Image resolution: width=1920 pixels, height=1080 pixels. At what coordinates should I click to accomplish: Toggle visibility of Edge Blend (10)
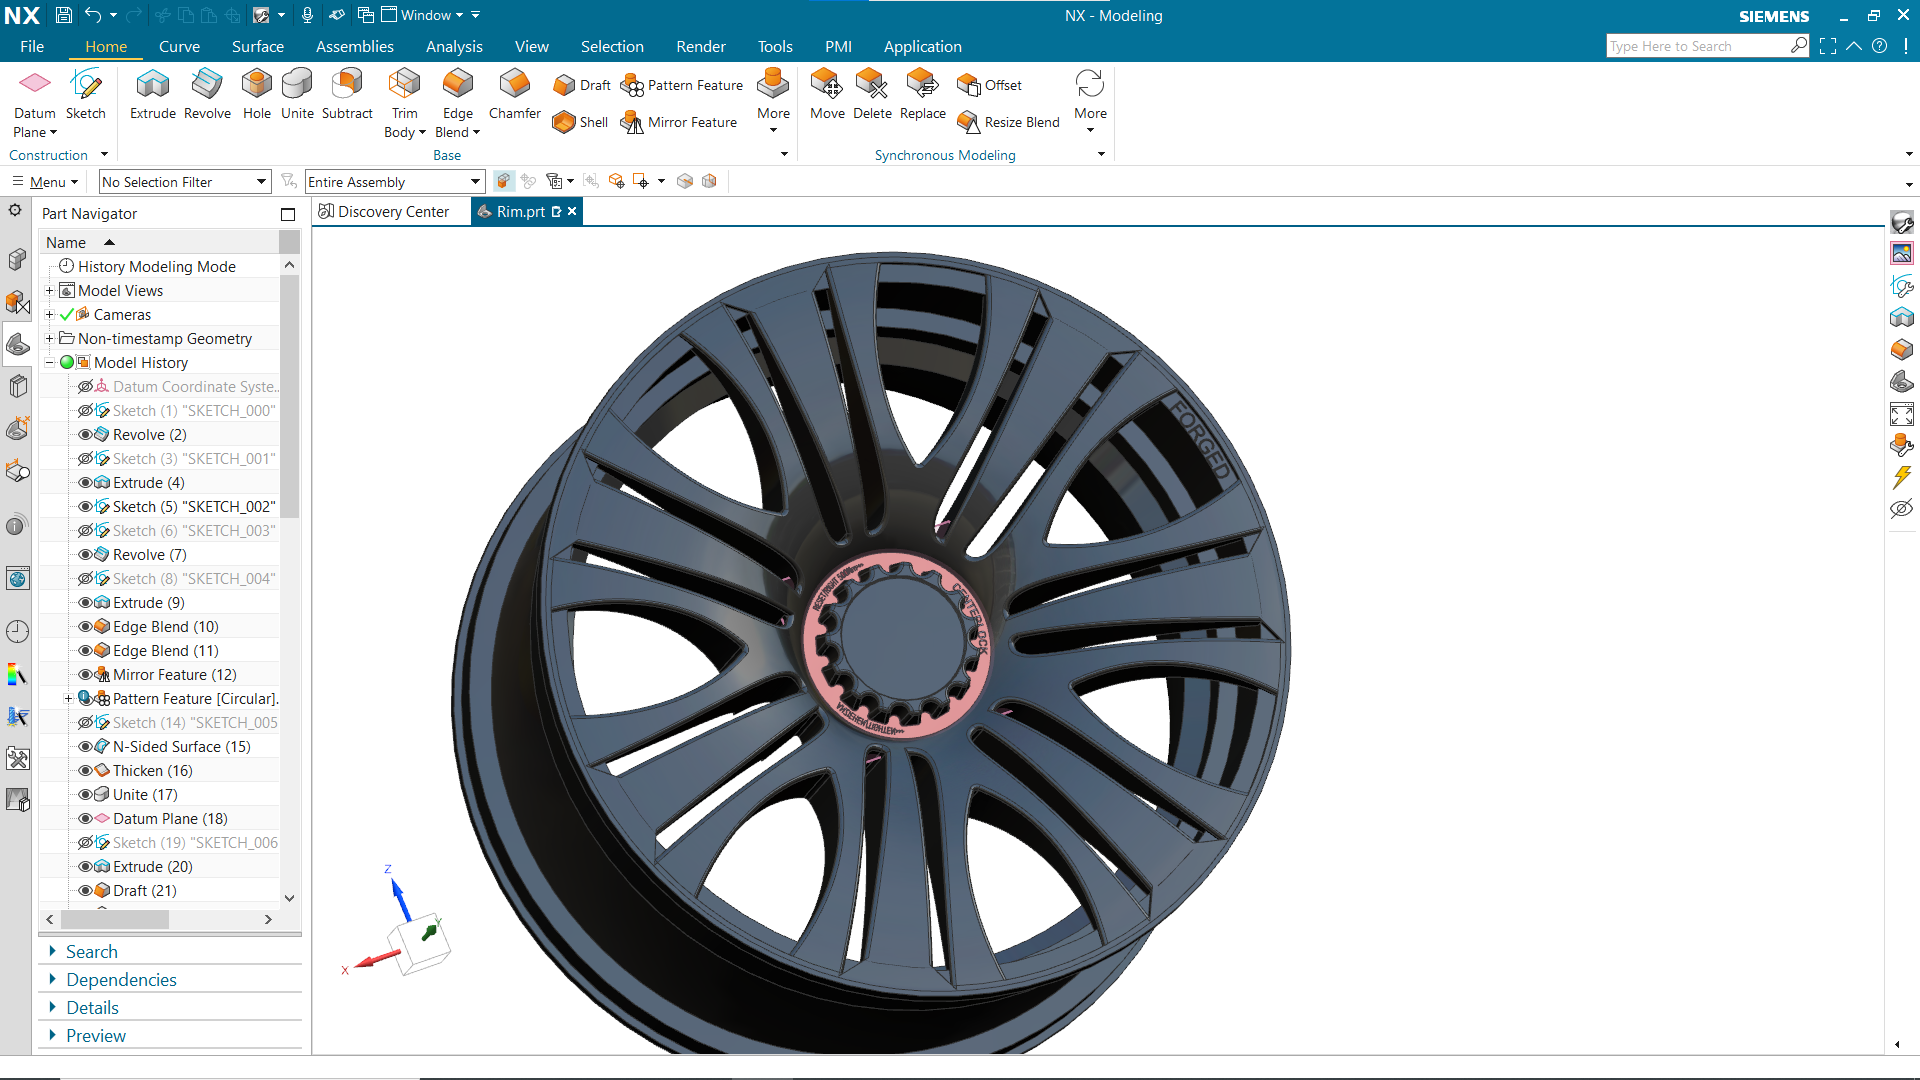(x=85, y=627)
